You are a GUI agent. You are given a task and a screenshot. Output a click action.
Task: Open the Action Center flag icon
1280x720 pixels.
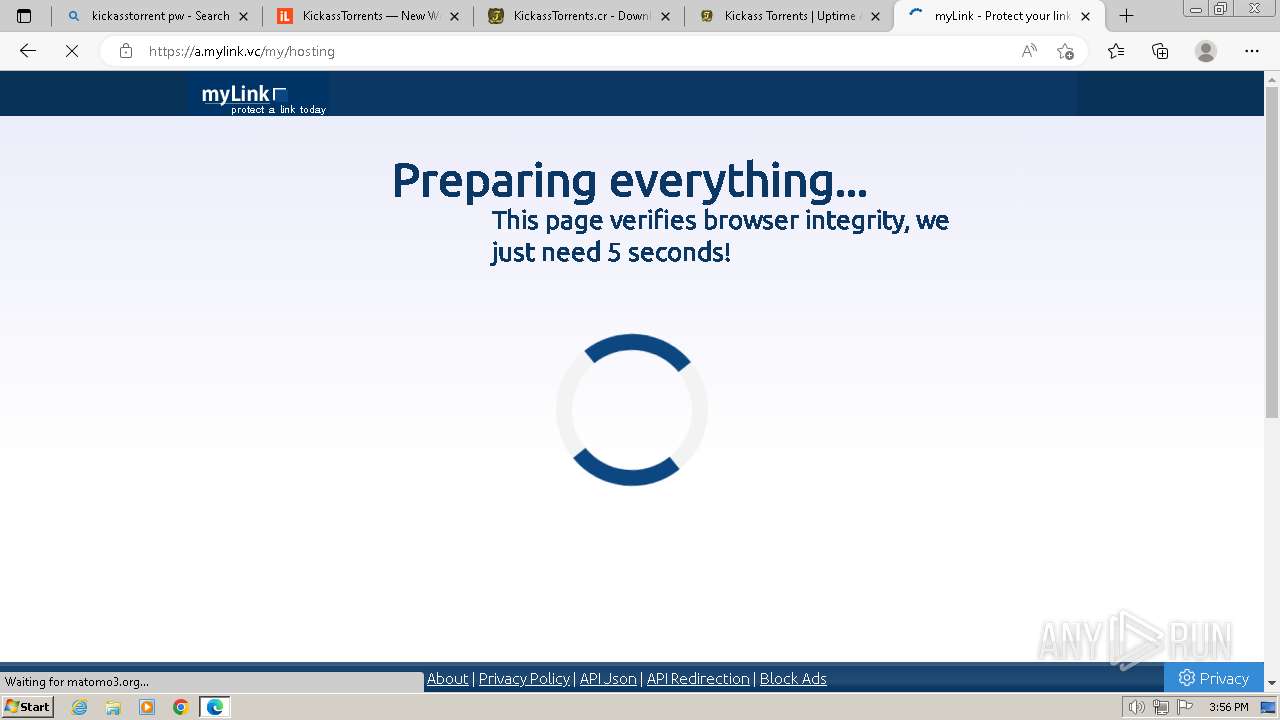(1184, 707)
